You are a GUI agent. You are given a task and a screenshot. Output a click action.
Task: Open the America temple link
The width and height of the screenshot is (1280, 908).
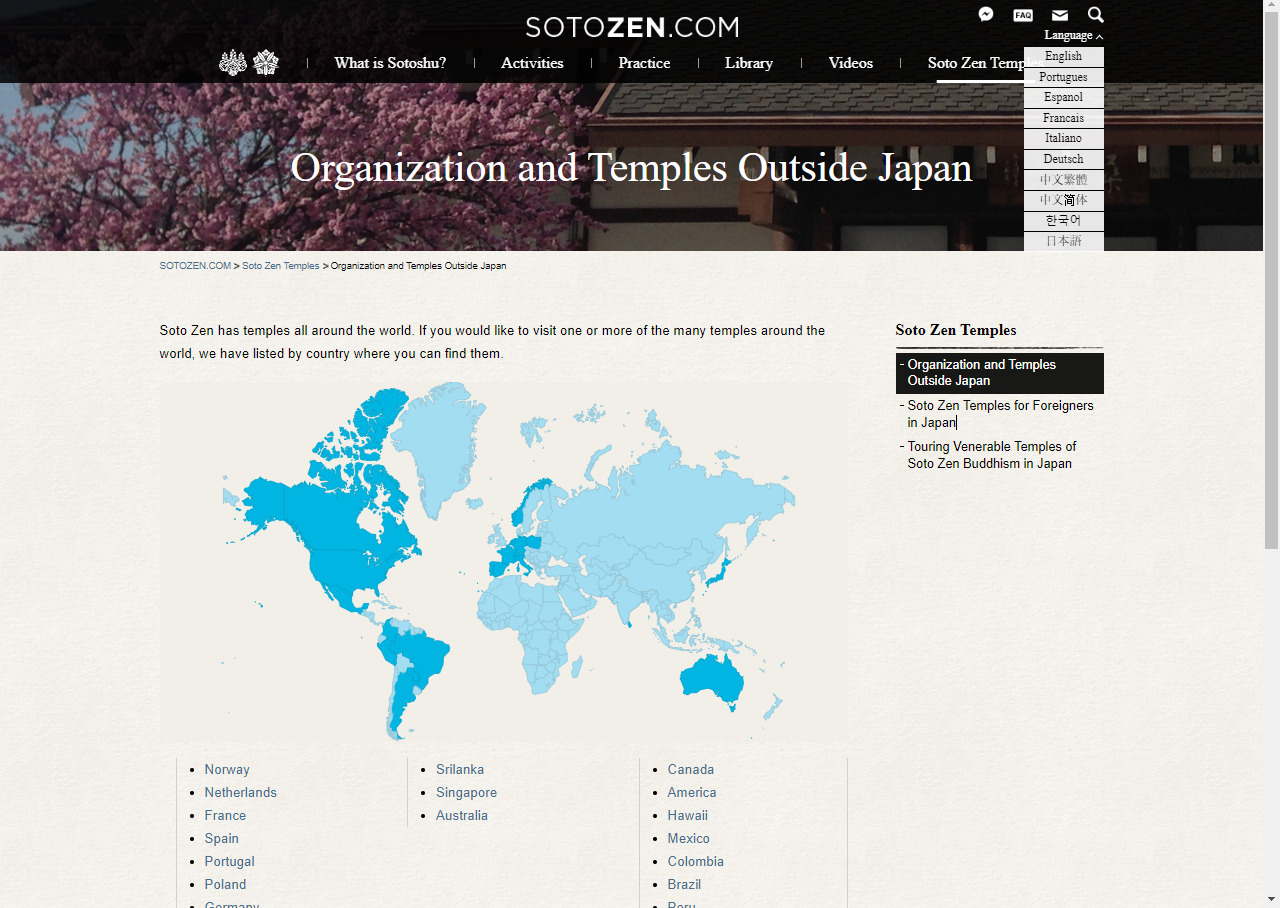click(692, 792)
